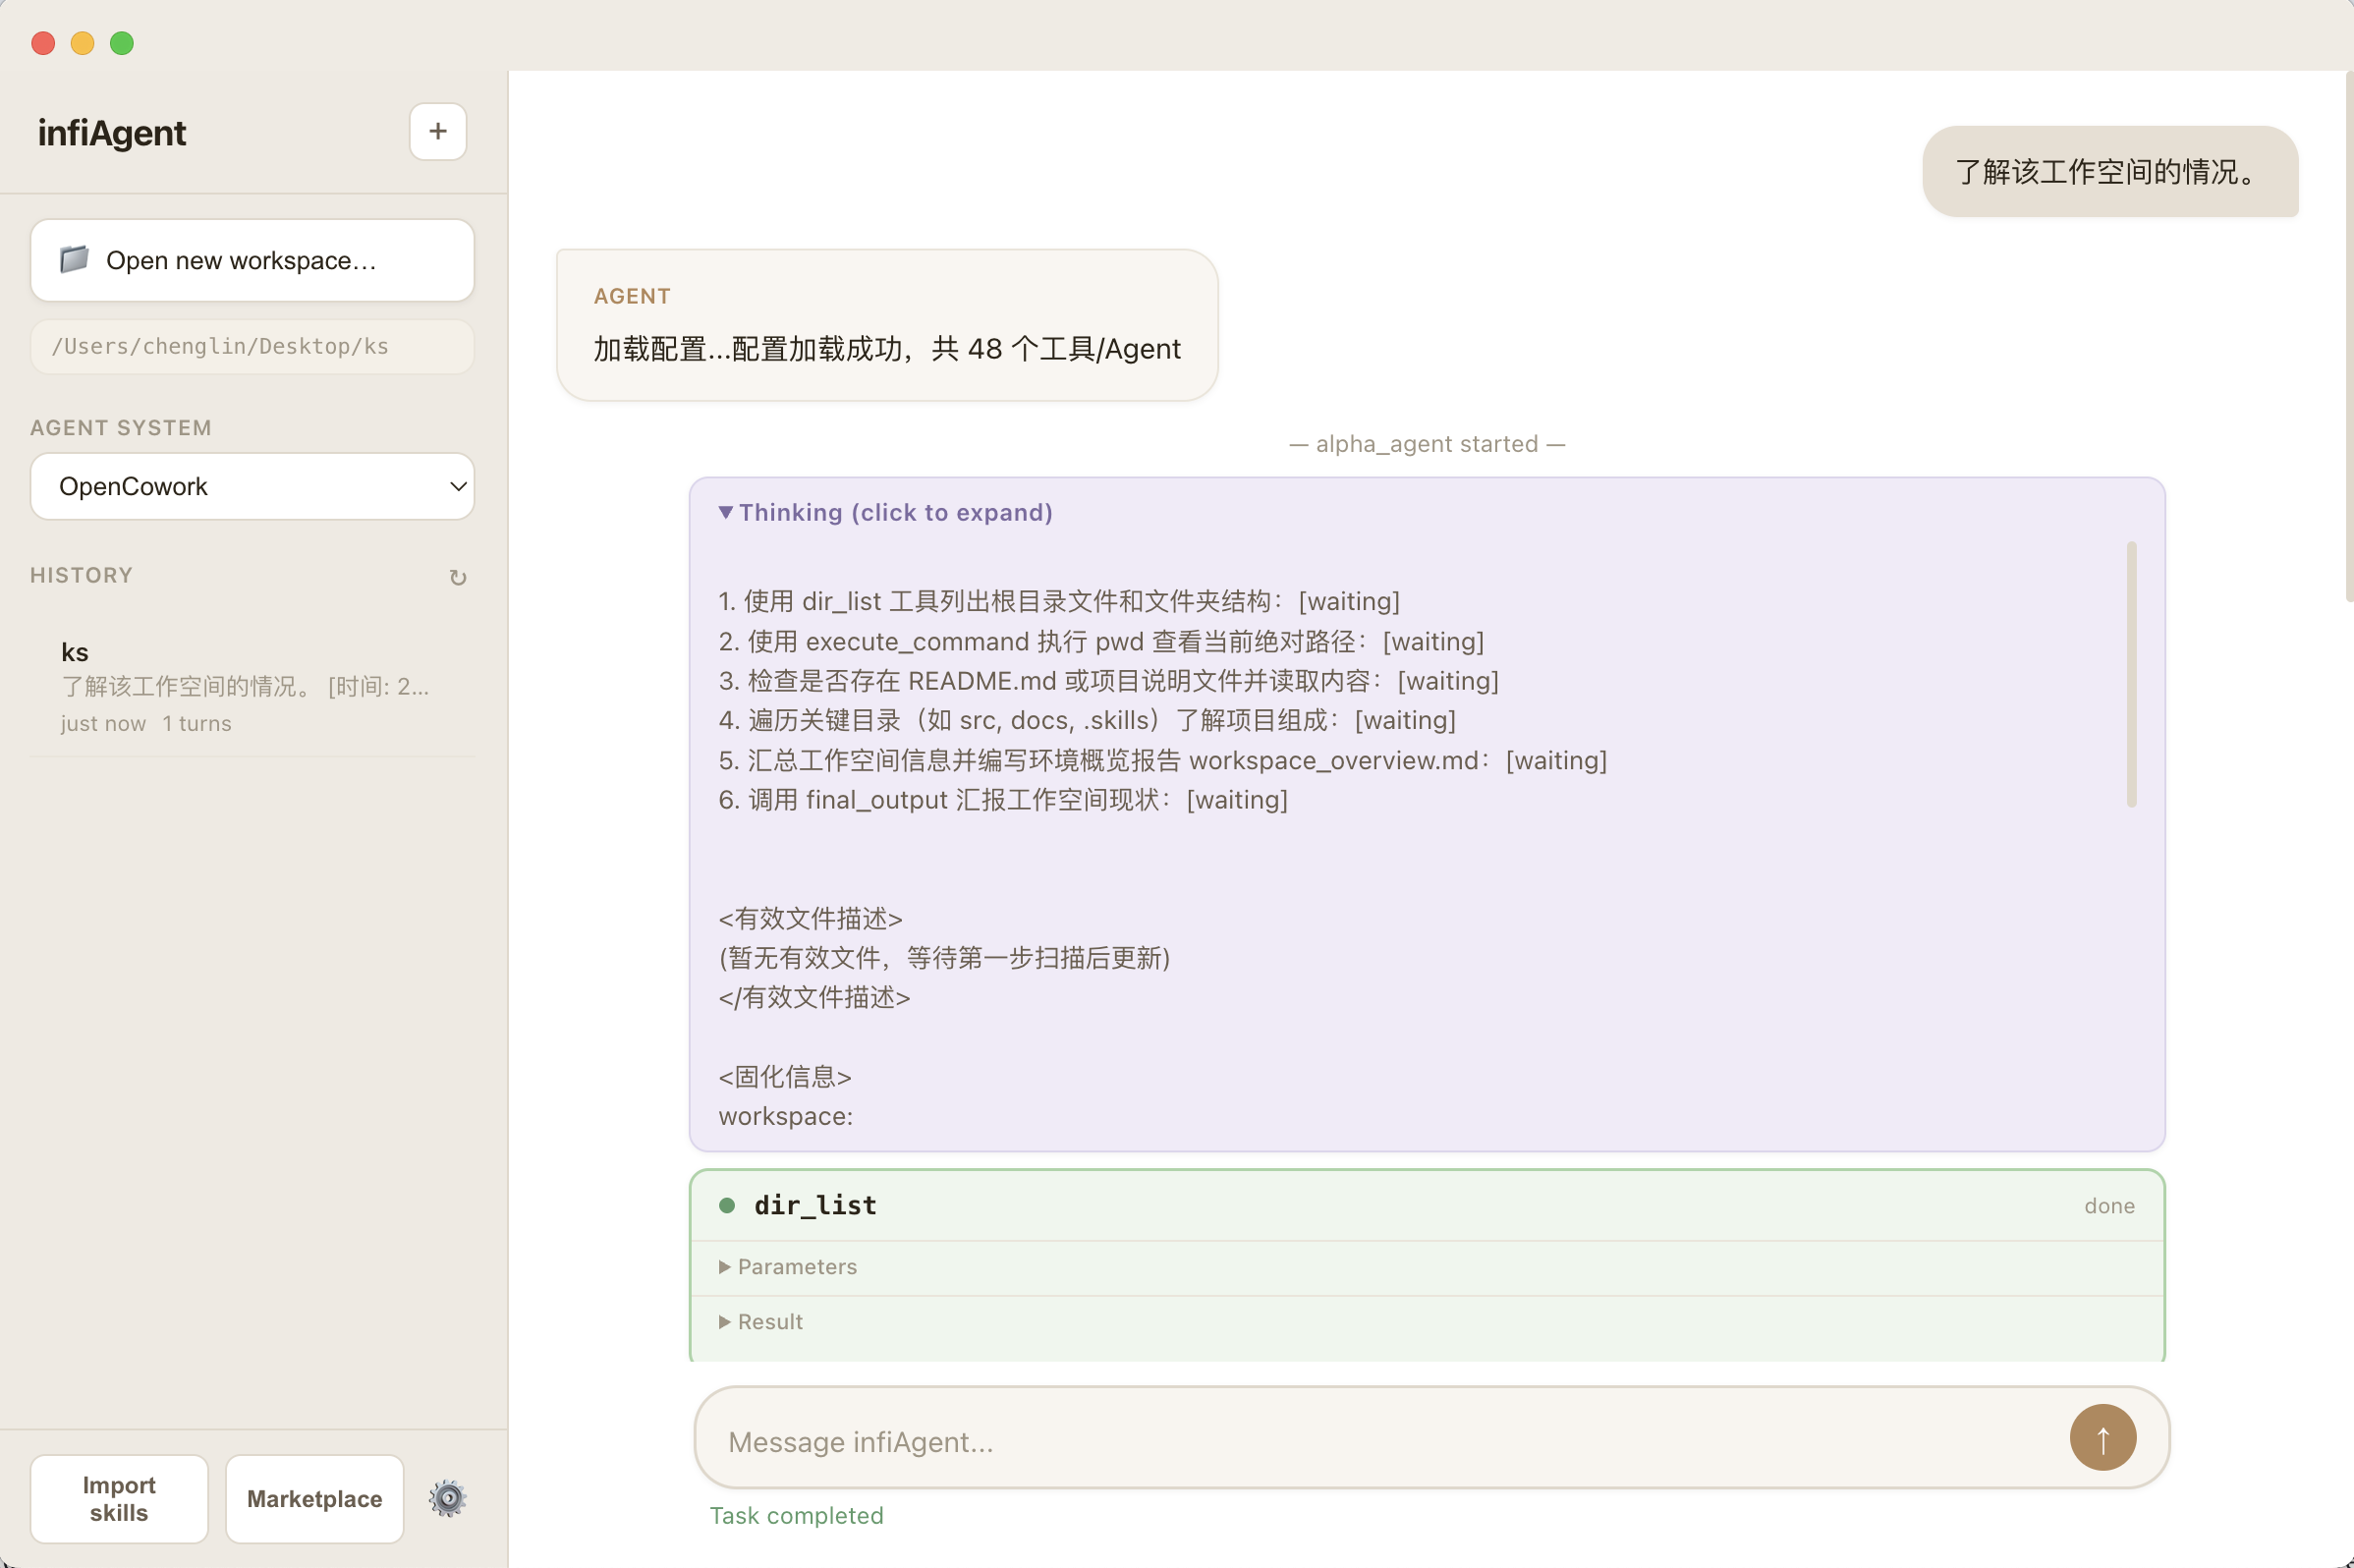Open settings via gear icon
The image size is (2354, 1568).
[x=447, y=1498]
